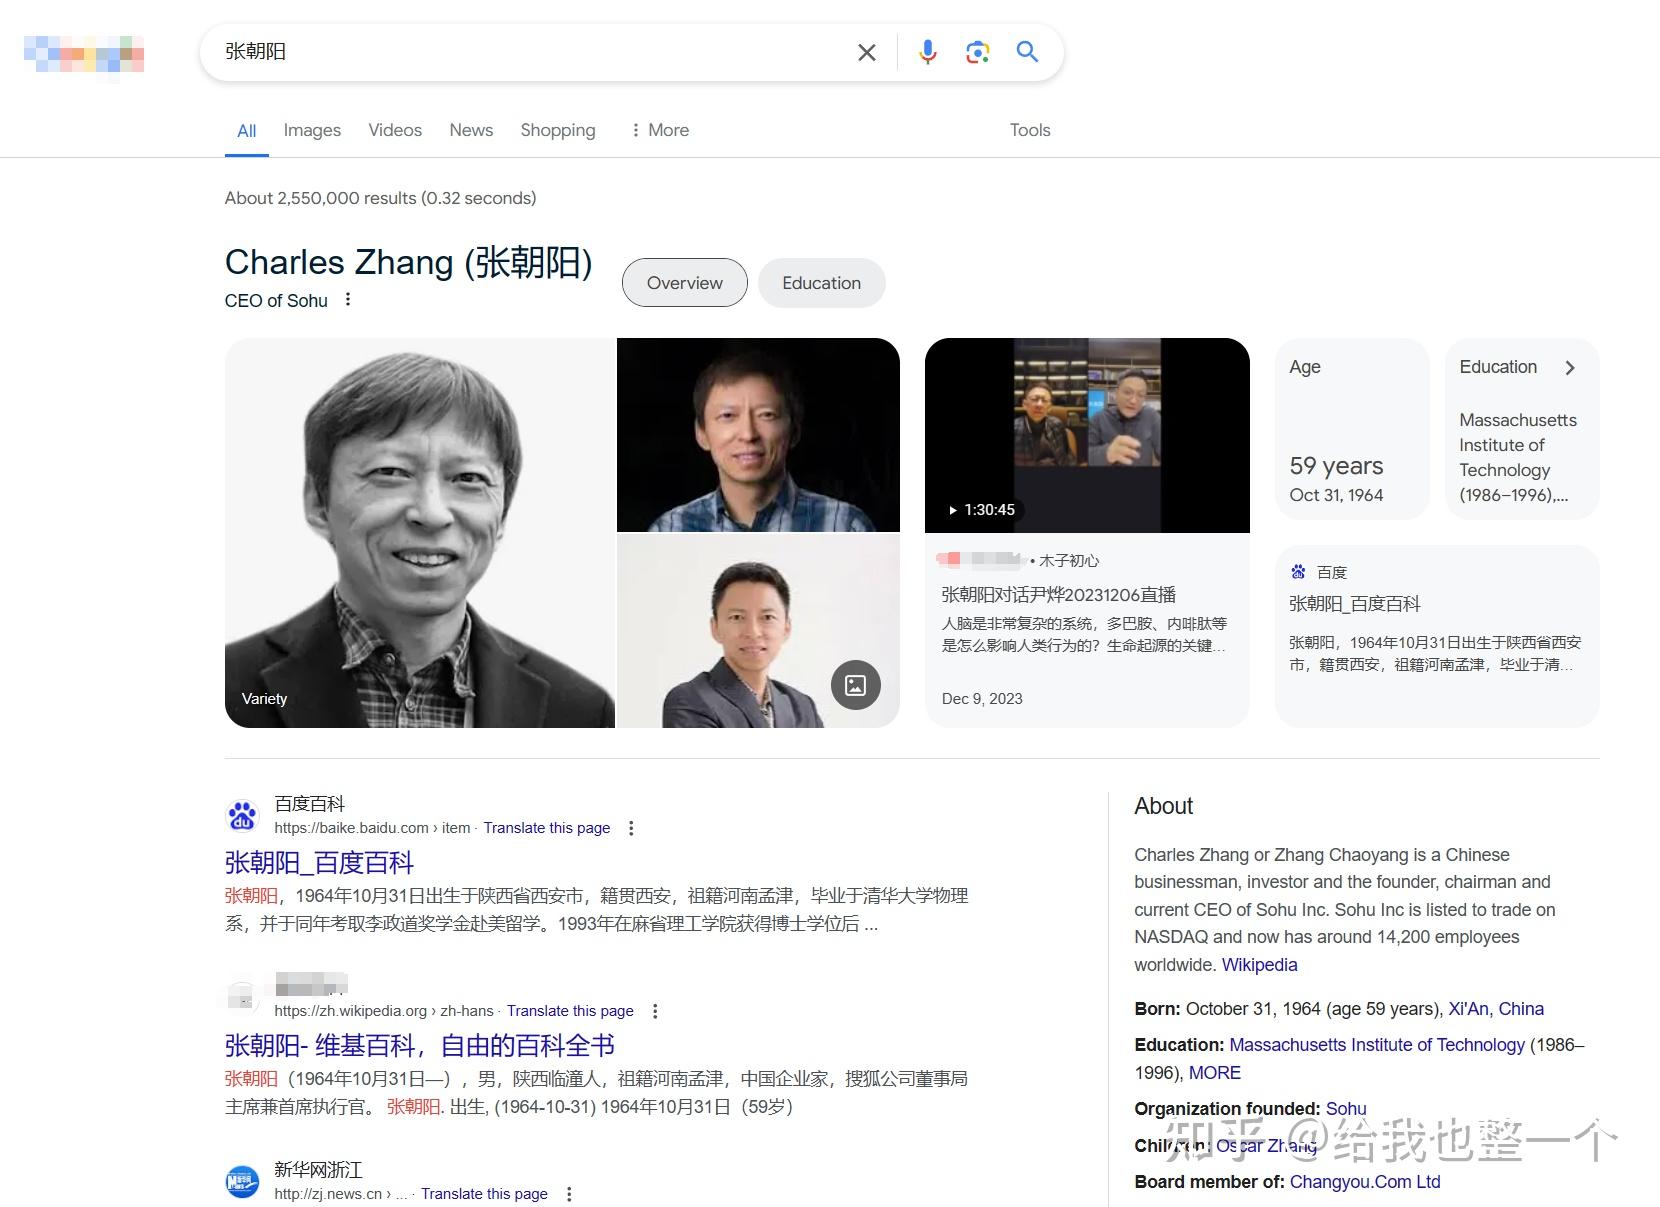Open the 张朝阳_百度百科 knowledge card
1660x1207 pixels.
pyautogui.click(x=1437, y=636)
